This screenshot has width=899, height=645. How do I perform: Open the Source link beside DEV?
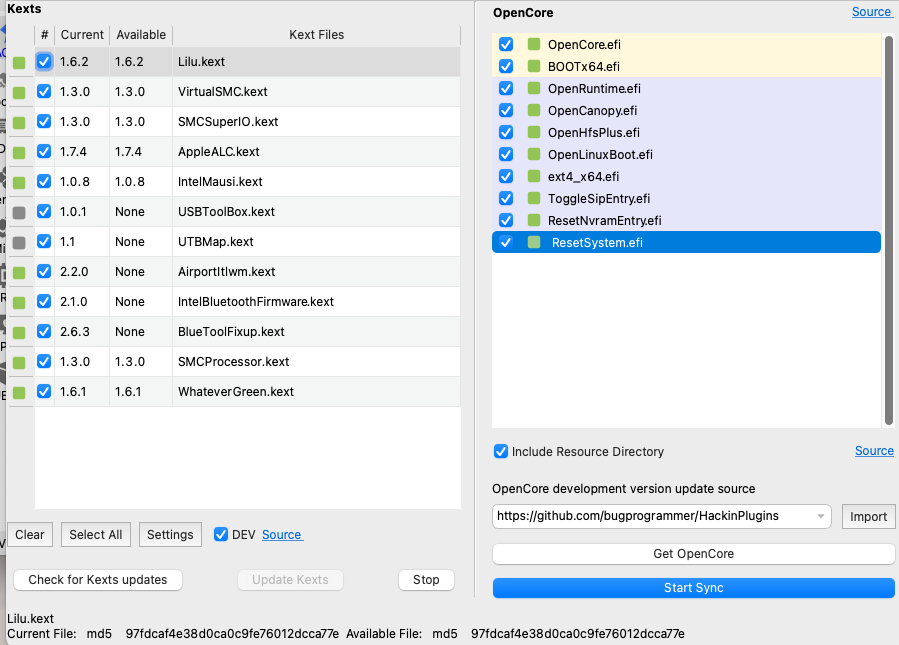click(281, 535)
